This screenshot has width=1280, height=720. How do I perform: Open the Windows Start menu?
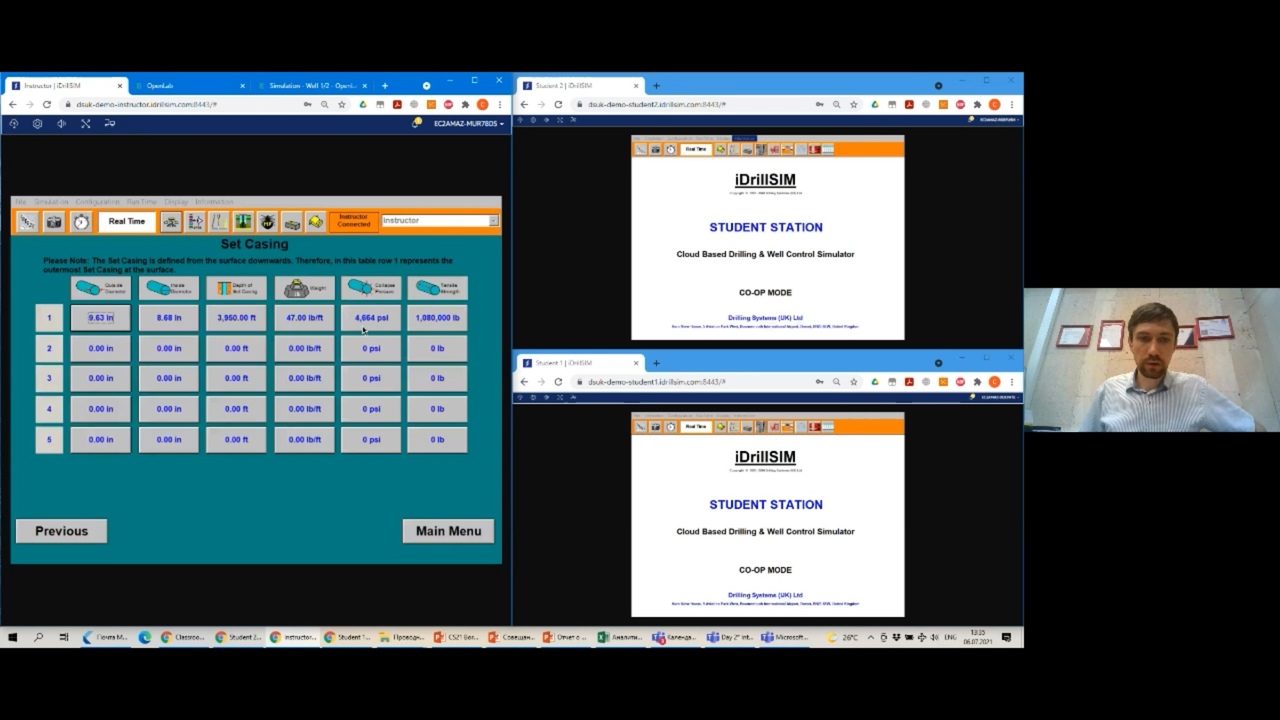tap(13, 637)
